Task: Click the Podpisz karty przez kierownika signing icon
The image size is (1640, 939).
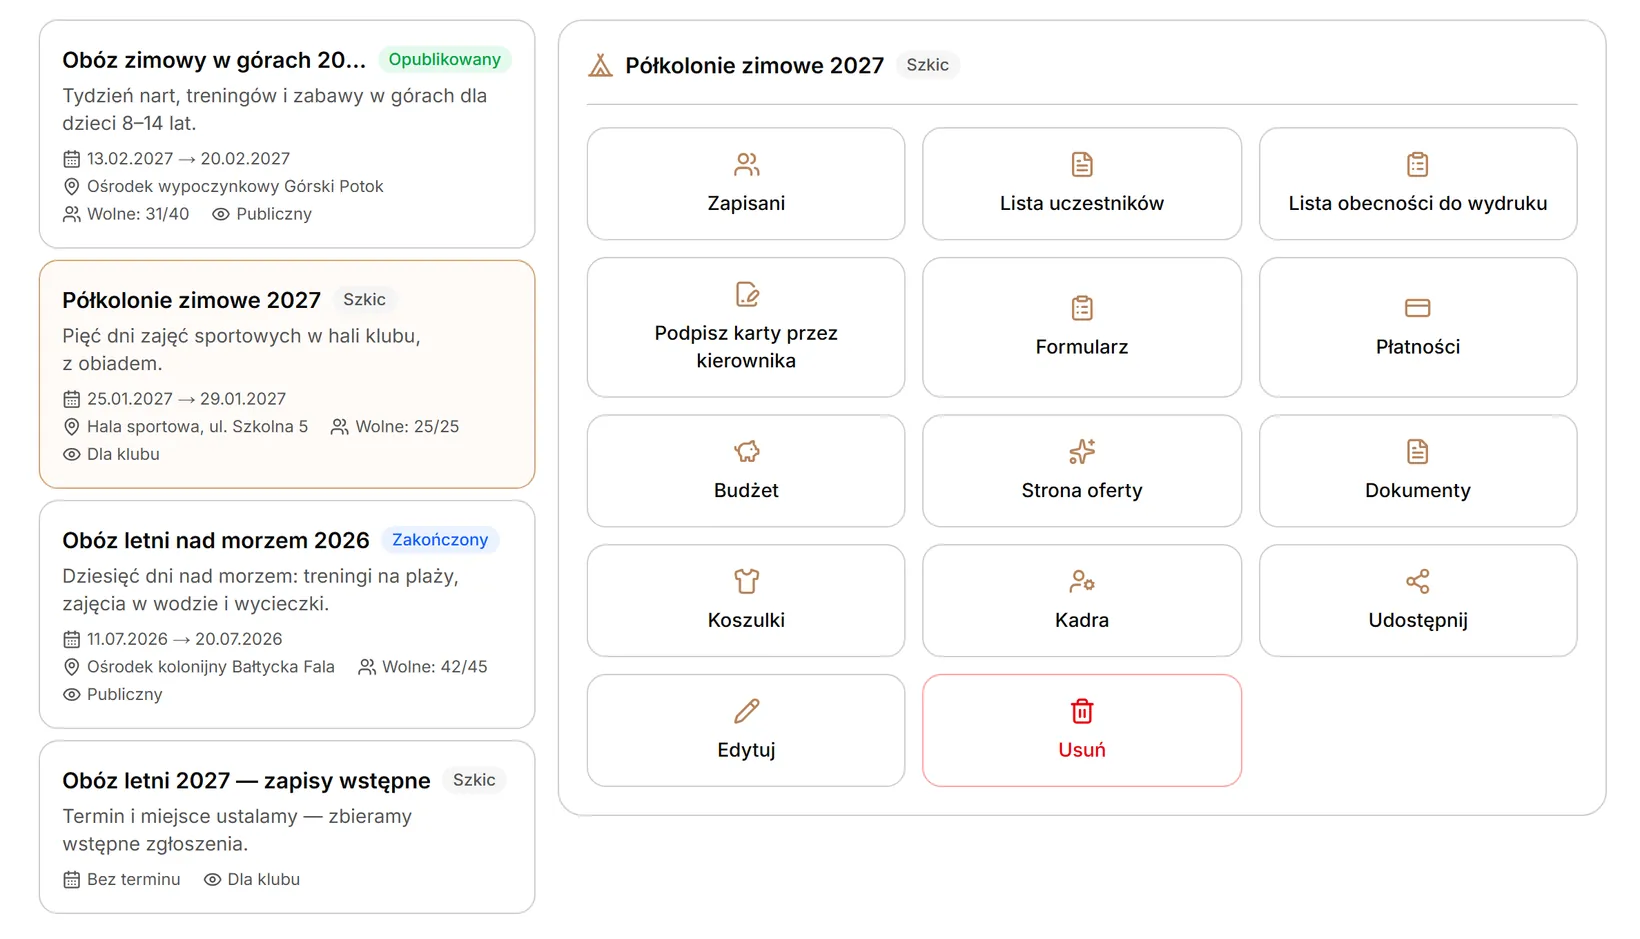Action: [746, 294]
